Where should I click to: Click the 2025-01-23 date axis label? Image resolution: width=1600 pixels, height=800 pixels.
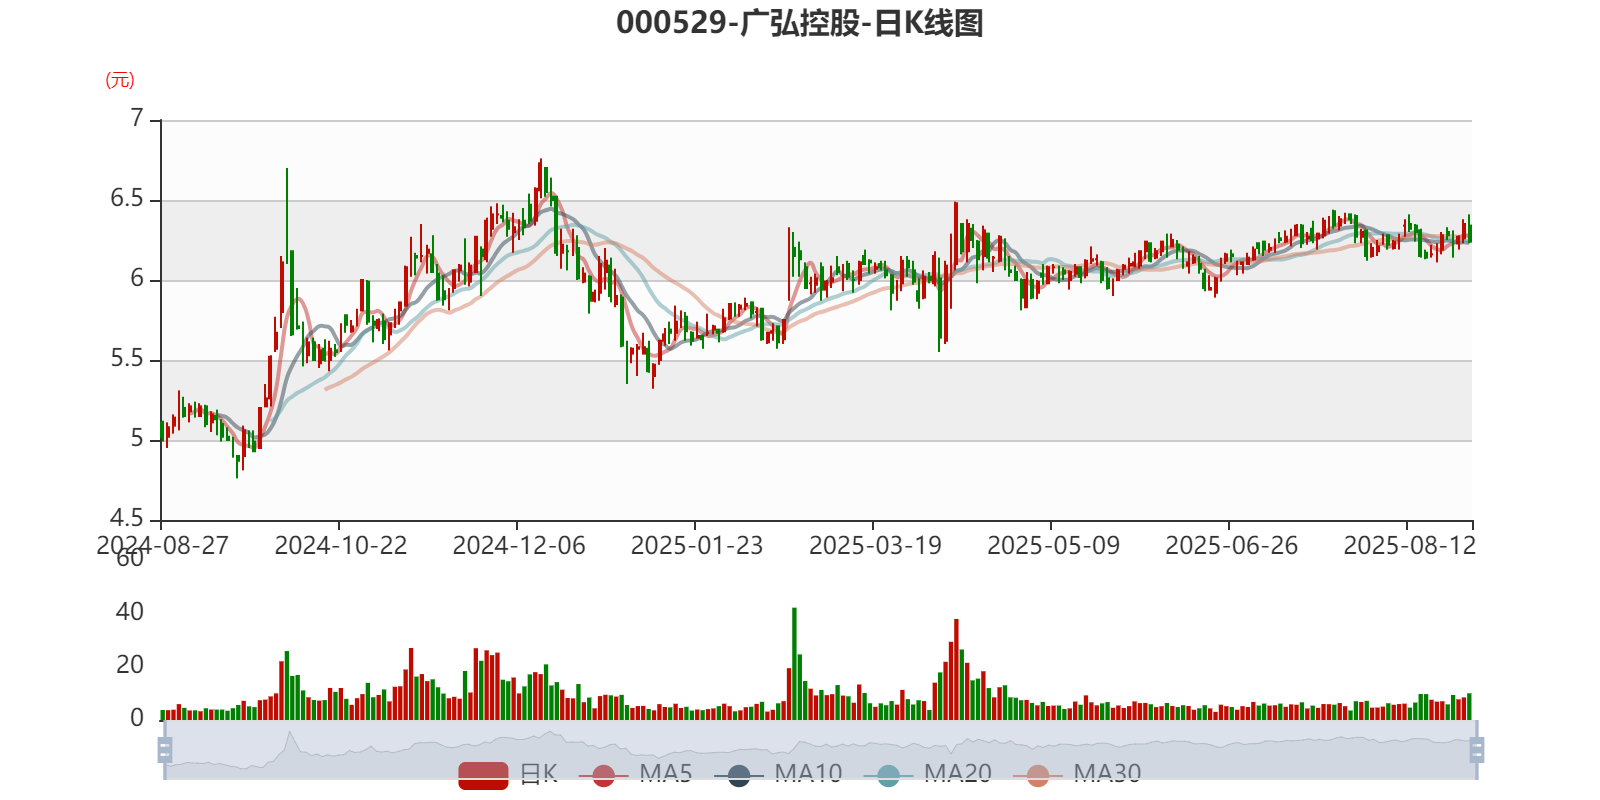click(697, 546)
